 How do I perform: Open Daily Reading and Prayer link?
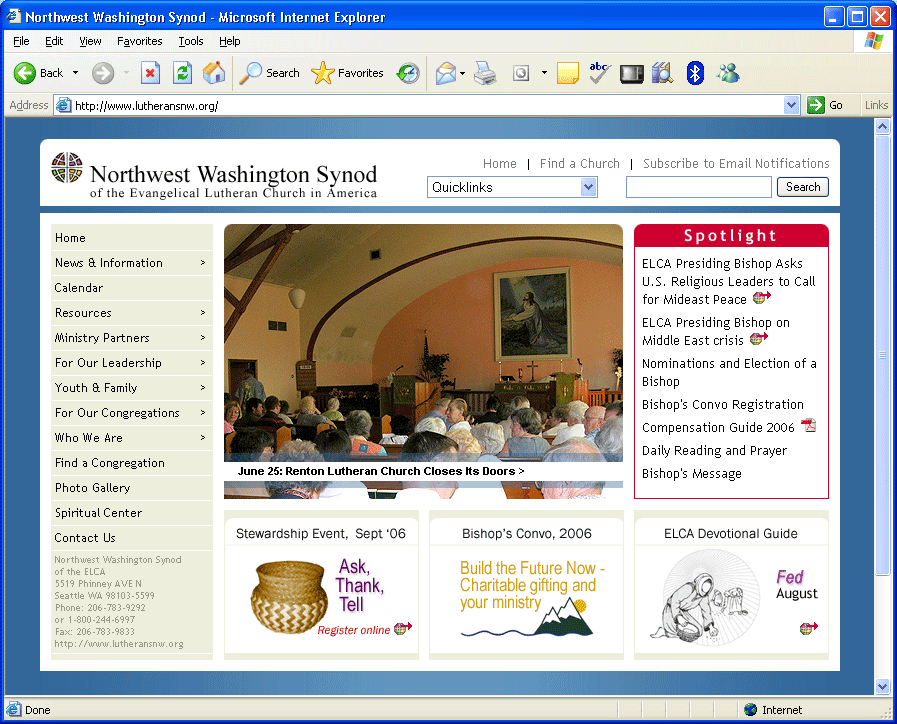714,451
